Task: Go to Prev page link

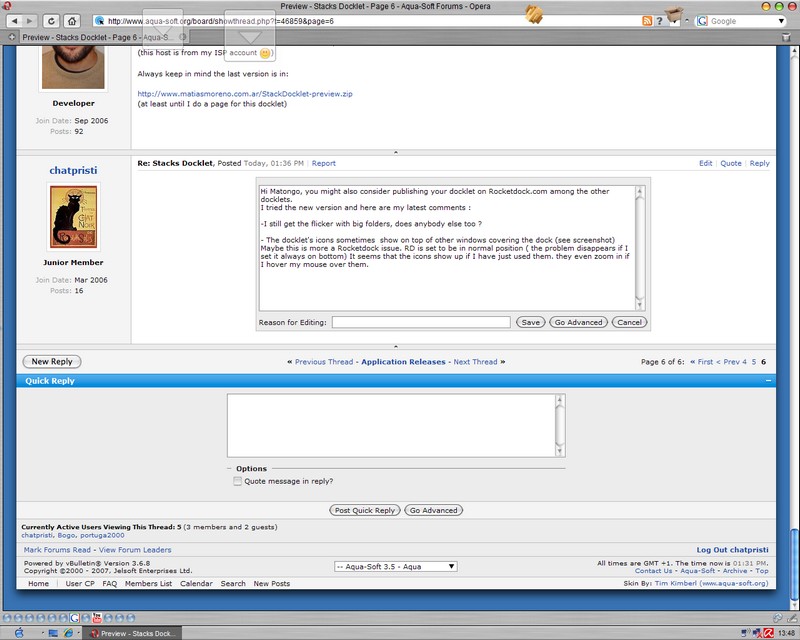Action: click(x=728, y=362)
